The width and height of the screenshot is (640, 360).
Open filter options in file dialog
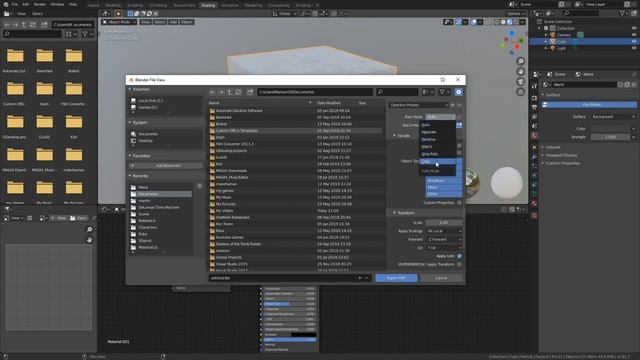click(x=444, y=92)
